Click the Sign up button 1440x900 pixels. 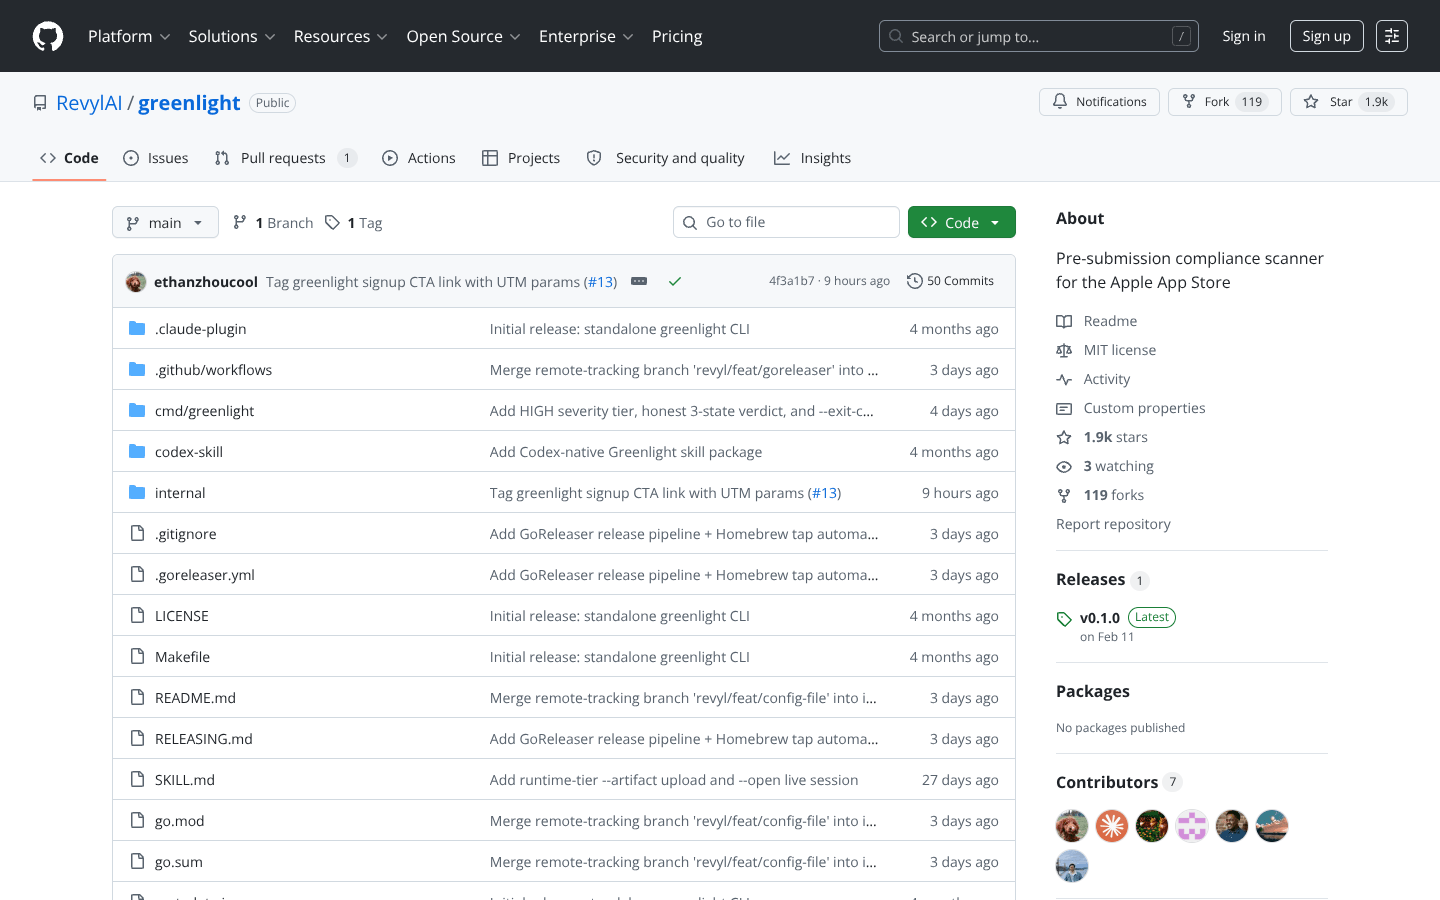pyautogui.click(x=1326, y=36)
